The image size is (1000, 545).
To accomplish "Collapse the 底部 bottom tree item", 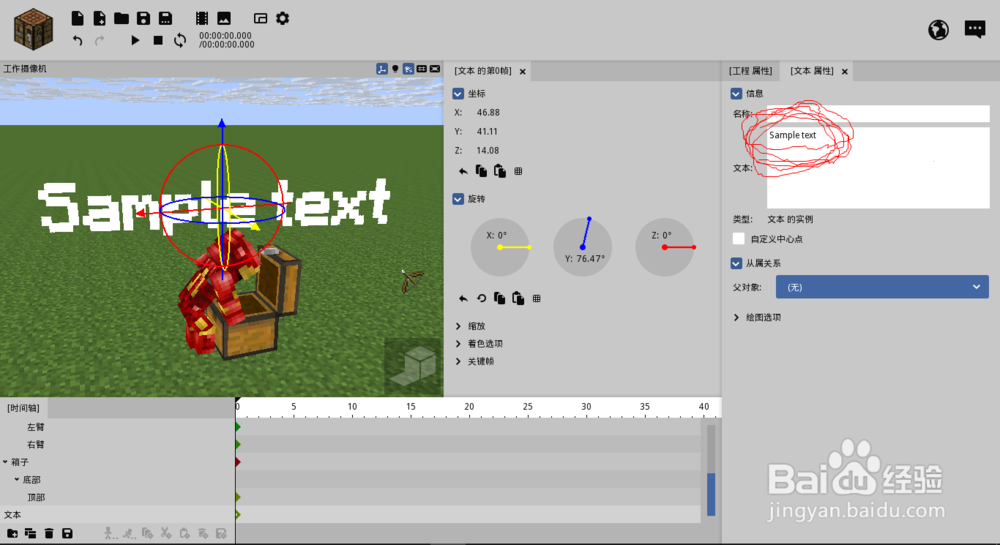I will click(17, 479).
